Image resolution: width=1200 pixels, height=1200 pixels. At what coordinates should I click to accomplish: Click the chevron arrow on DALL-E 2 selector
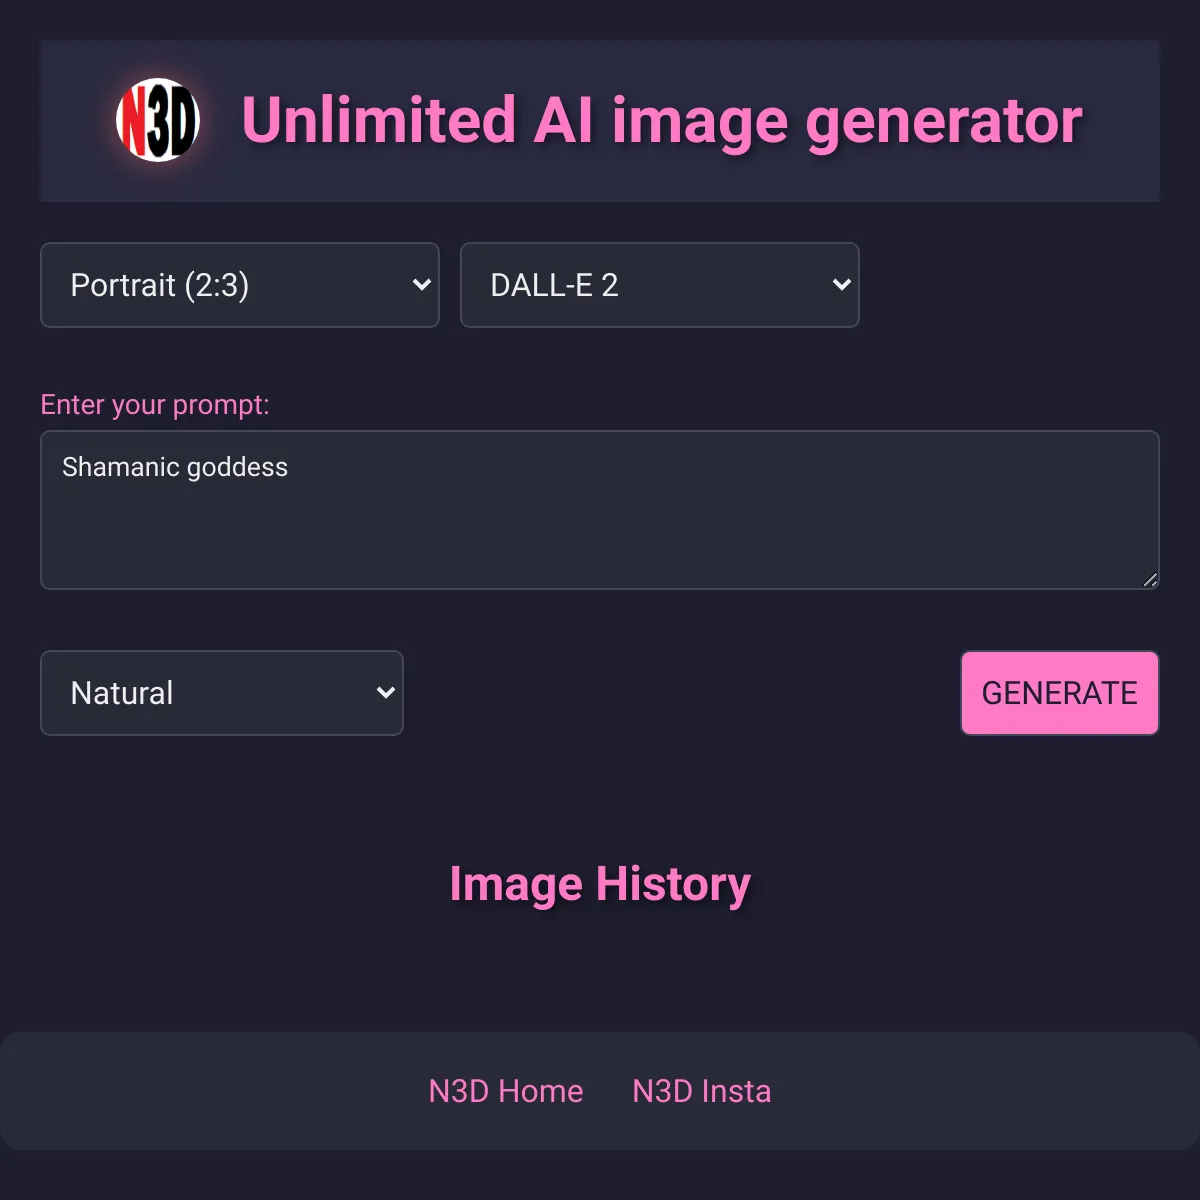click(x=842, y=285)
